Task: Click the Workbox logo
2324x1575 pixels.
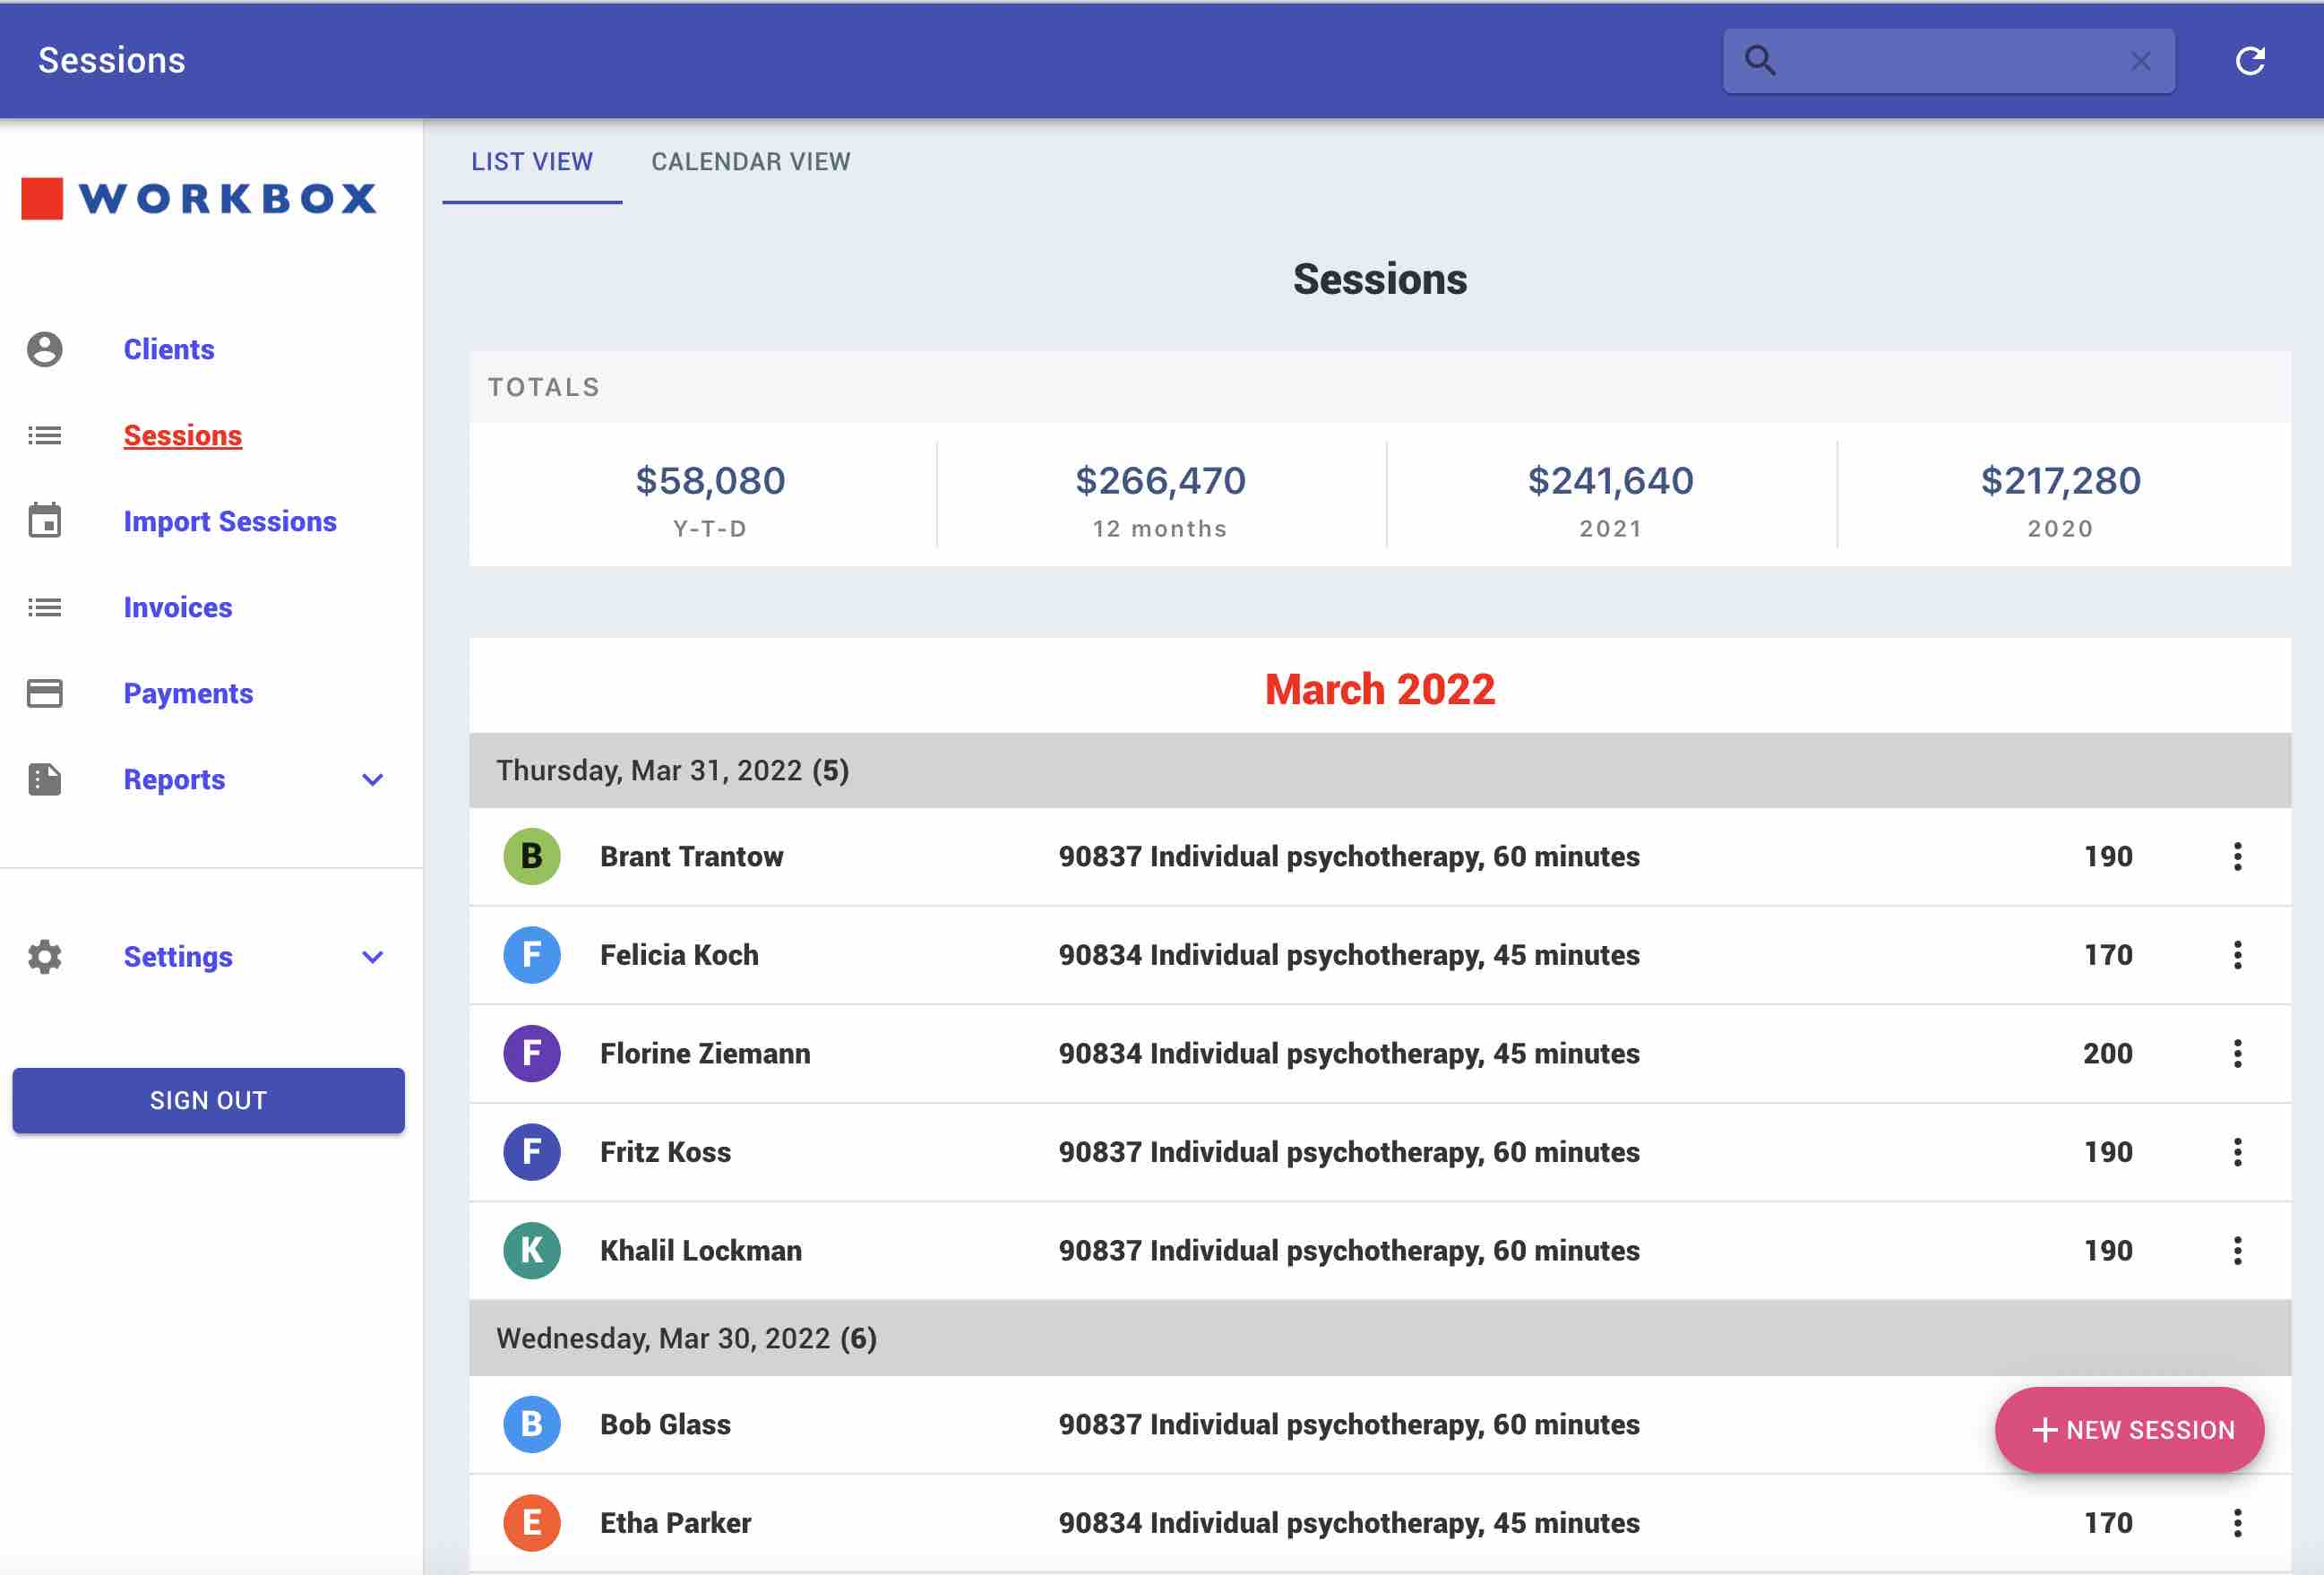Action: (x=199, y=197)
